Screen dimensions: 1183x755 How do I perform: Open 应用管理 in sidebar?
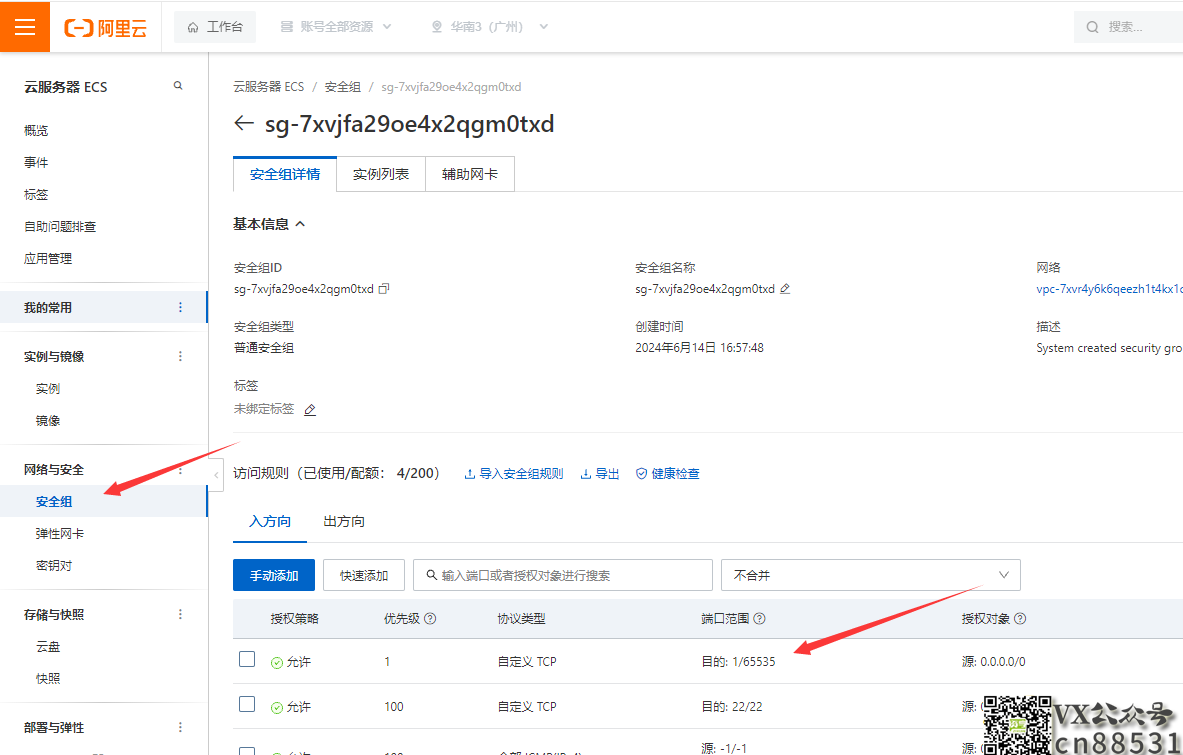coord(48,258)
